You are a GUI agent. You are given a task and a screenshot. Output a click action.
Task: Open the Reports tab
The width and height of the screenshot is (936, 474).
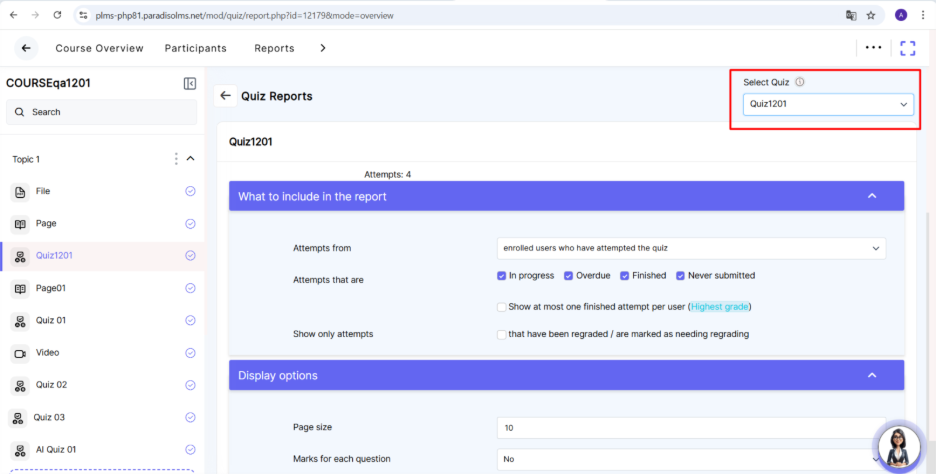point(274,48)
